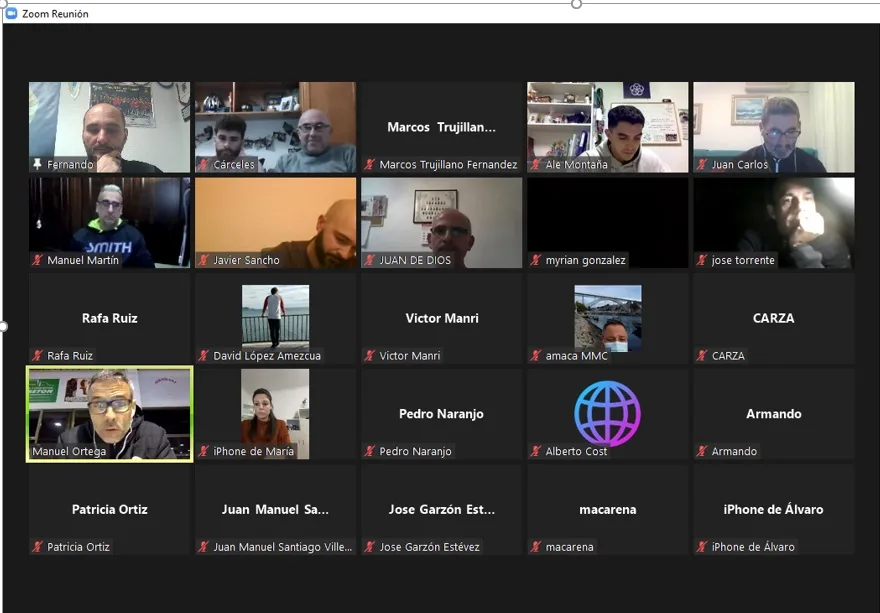
Task: Select myrian gonzalez's black video tile
Action: (x=607, y=222)
